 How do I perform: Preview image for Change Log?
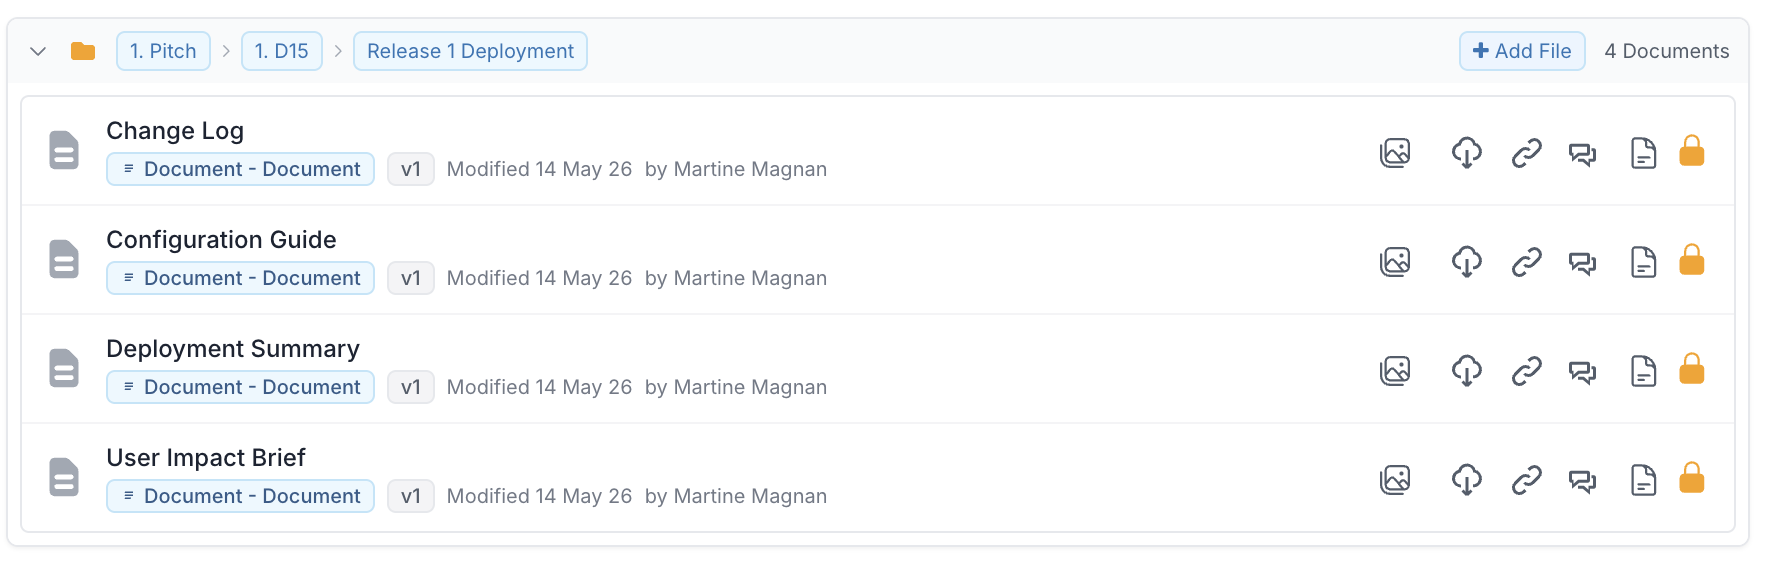pyautogui.click(x=1395, y=153)
